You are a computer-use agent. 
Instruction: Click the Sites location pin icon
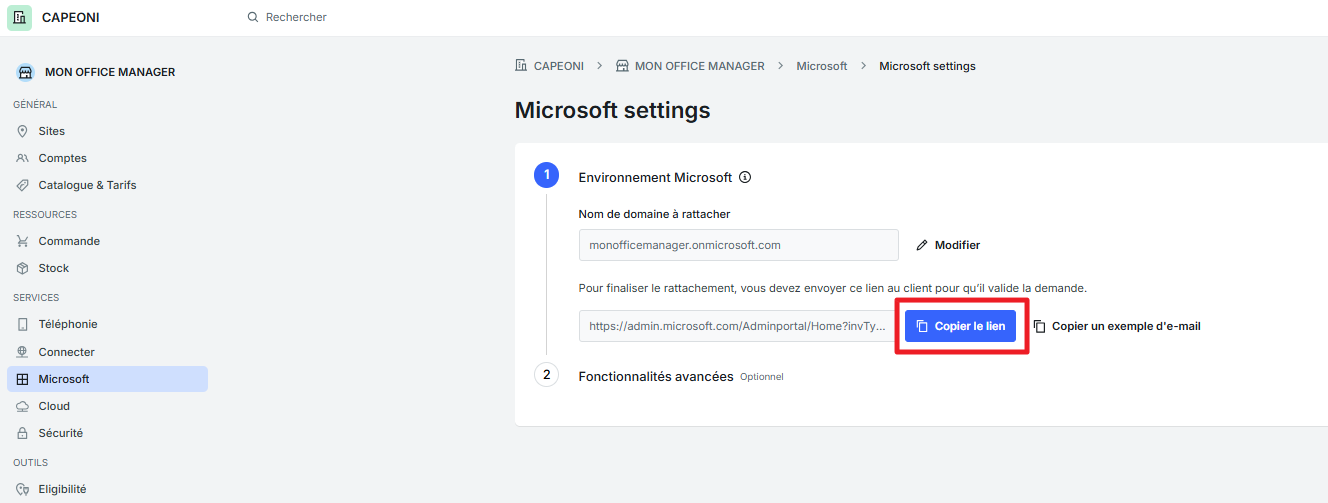(23, 131)
